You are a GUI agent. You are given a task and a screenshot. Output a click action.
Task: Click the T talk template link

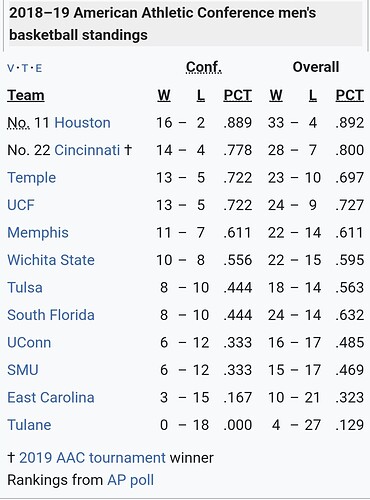[25, 68]
